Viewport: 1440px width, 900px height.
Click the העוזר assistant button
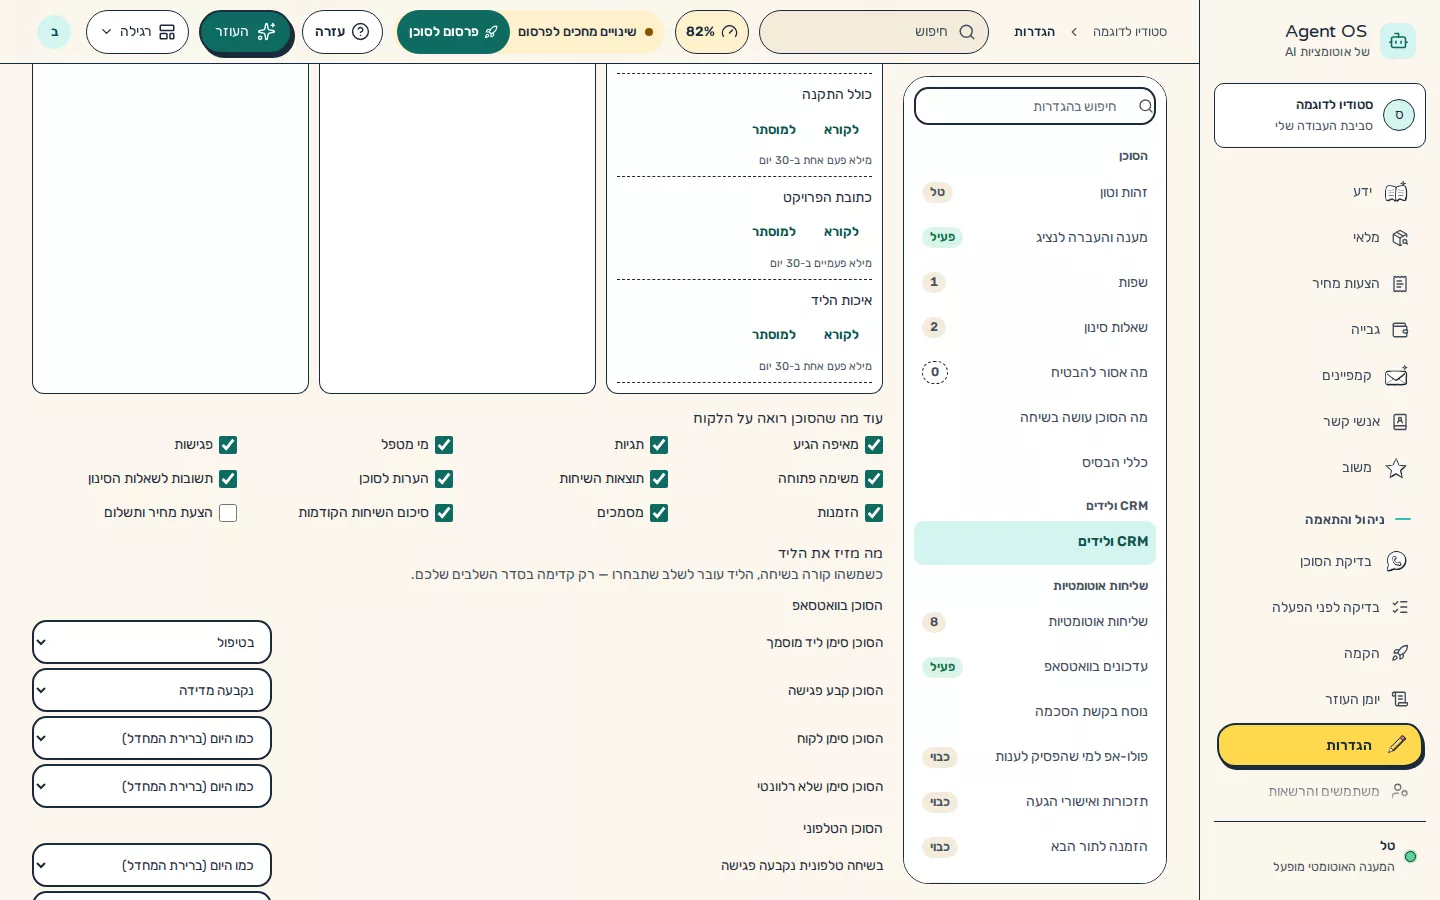pyautogui.click(x=245, y=32)
